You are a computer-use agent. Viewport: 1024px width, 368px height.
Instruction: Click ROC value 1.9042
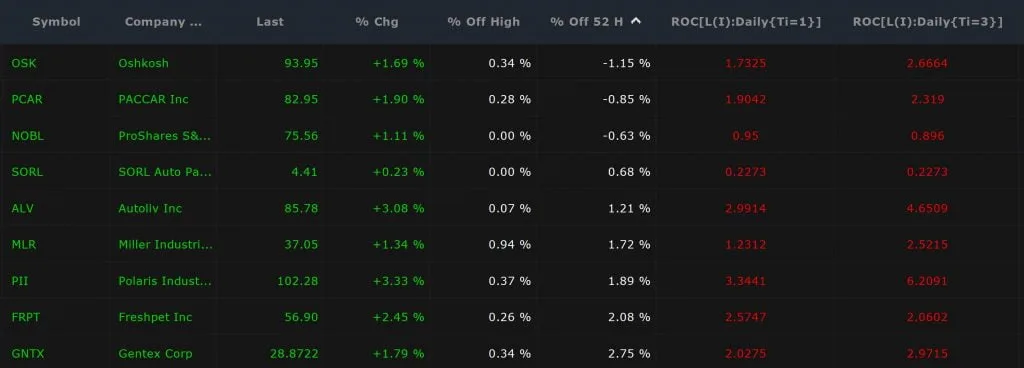coord(746,99)
